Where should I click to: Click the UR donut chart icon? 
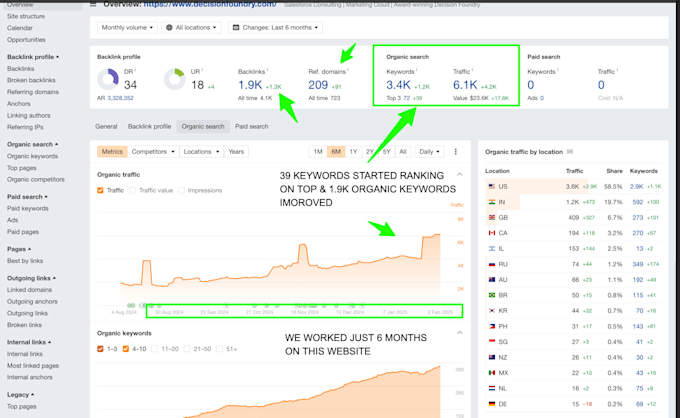[x=175, y=79]
